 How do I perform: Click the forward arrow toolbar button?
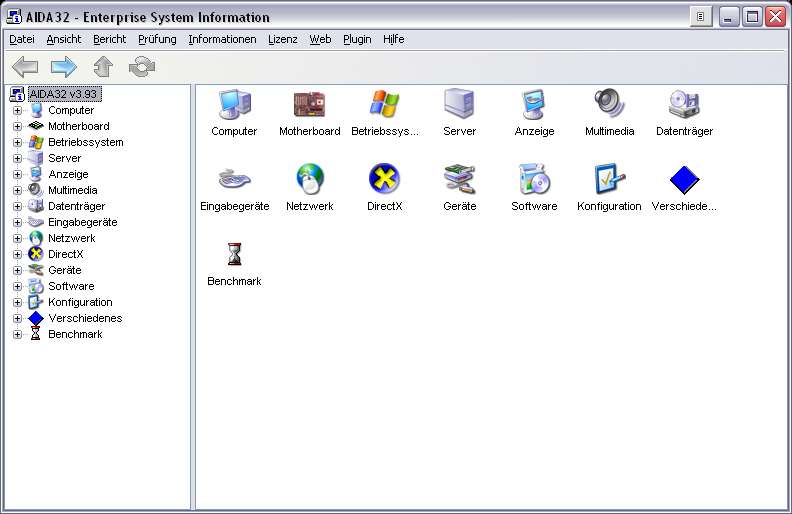pos(64,67)
